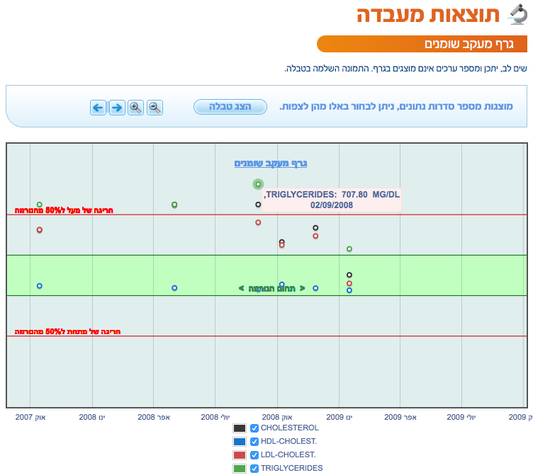This screenshot has width=533, height=475.
Task: Open the גרף מעקב שומנים chart title link
Action: 271,164
